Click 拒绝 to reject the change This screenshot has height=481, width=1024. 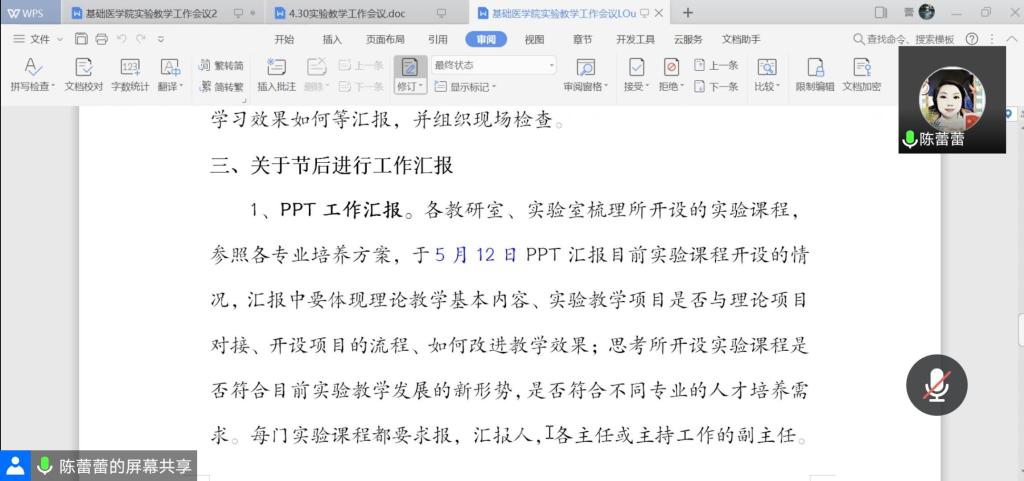click(x=671, y=68)
